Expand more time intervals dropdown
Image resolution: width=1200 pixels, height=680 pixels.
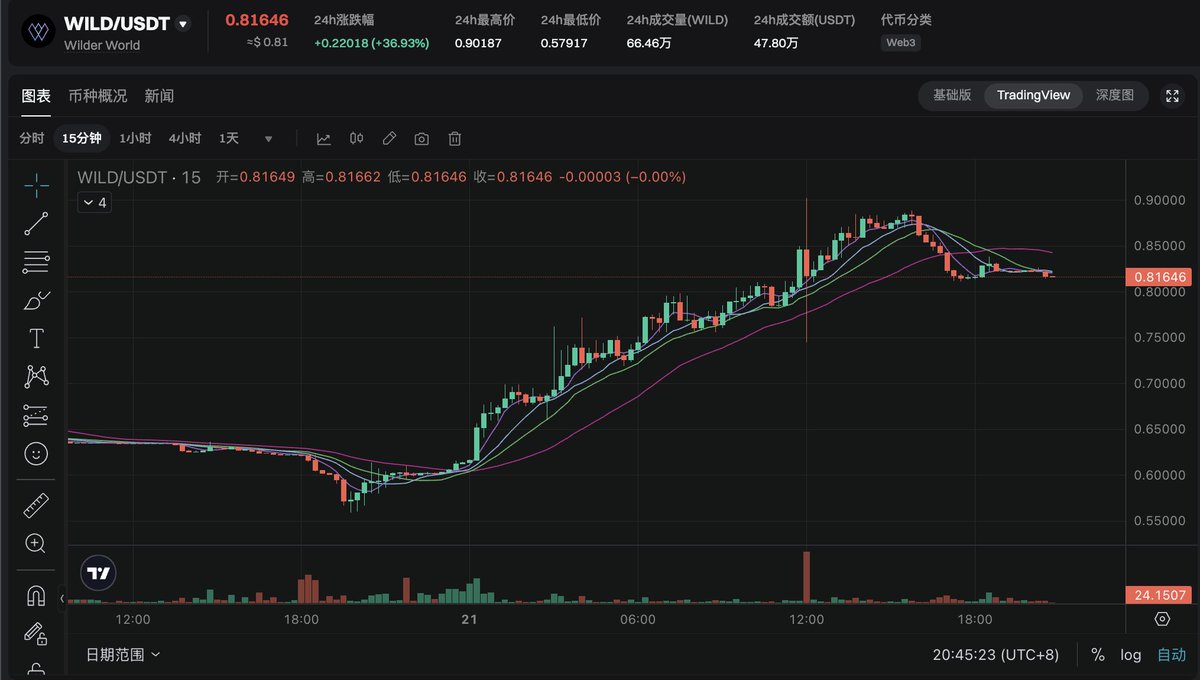click(268, 139)
